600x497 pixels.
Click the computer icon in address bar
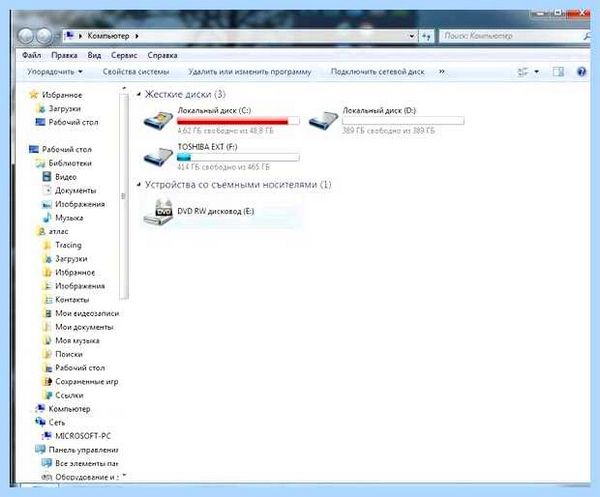tap(70, 36)
